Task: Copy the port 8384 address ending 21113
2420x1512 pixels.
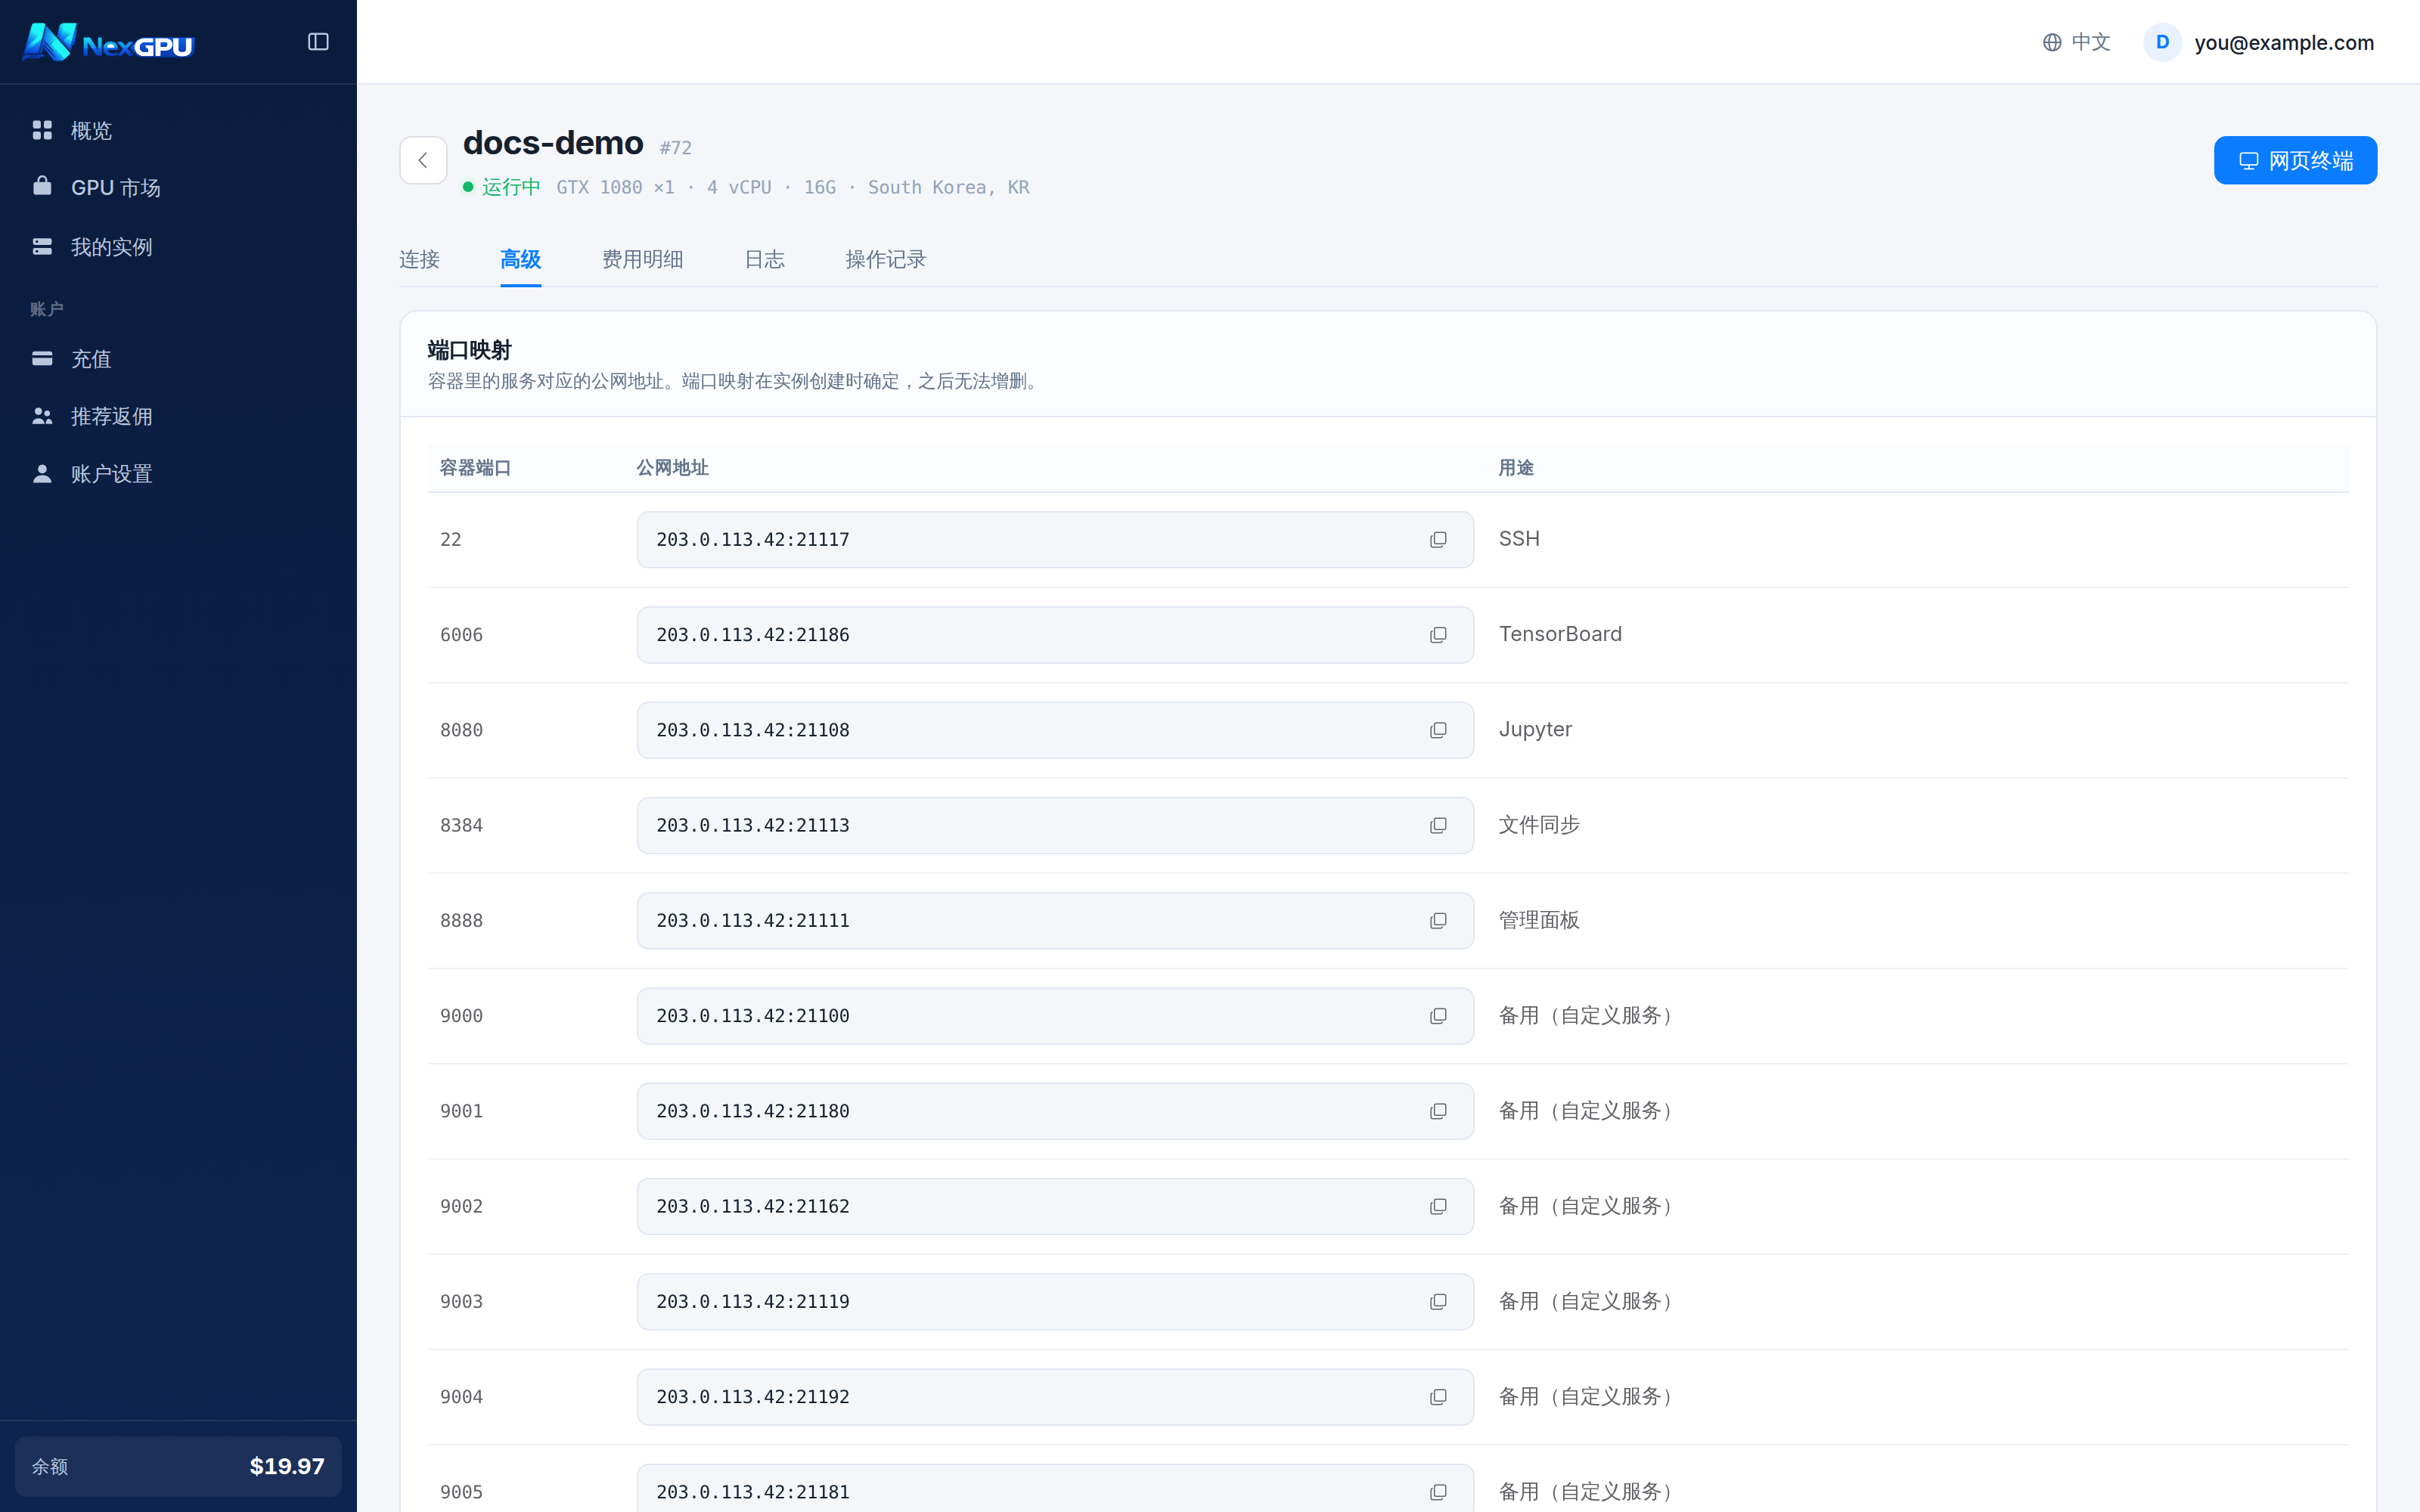Action: click(x=1438, y=826)
